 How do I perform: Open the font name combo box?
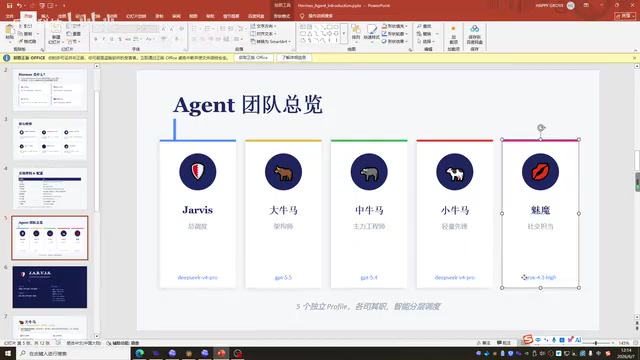click(115, 29)
